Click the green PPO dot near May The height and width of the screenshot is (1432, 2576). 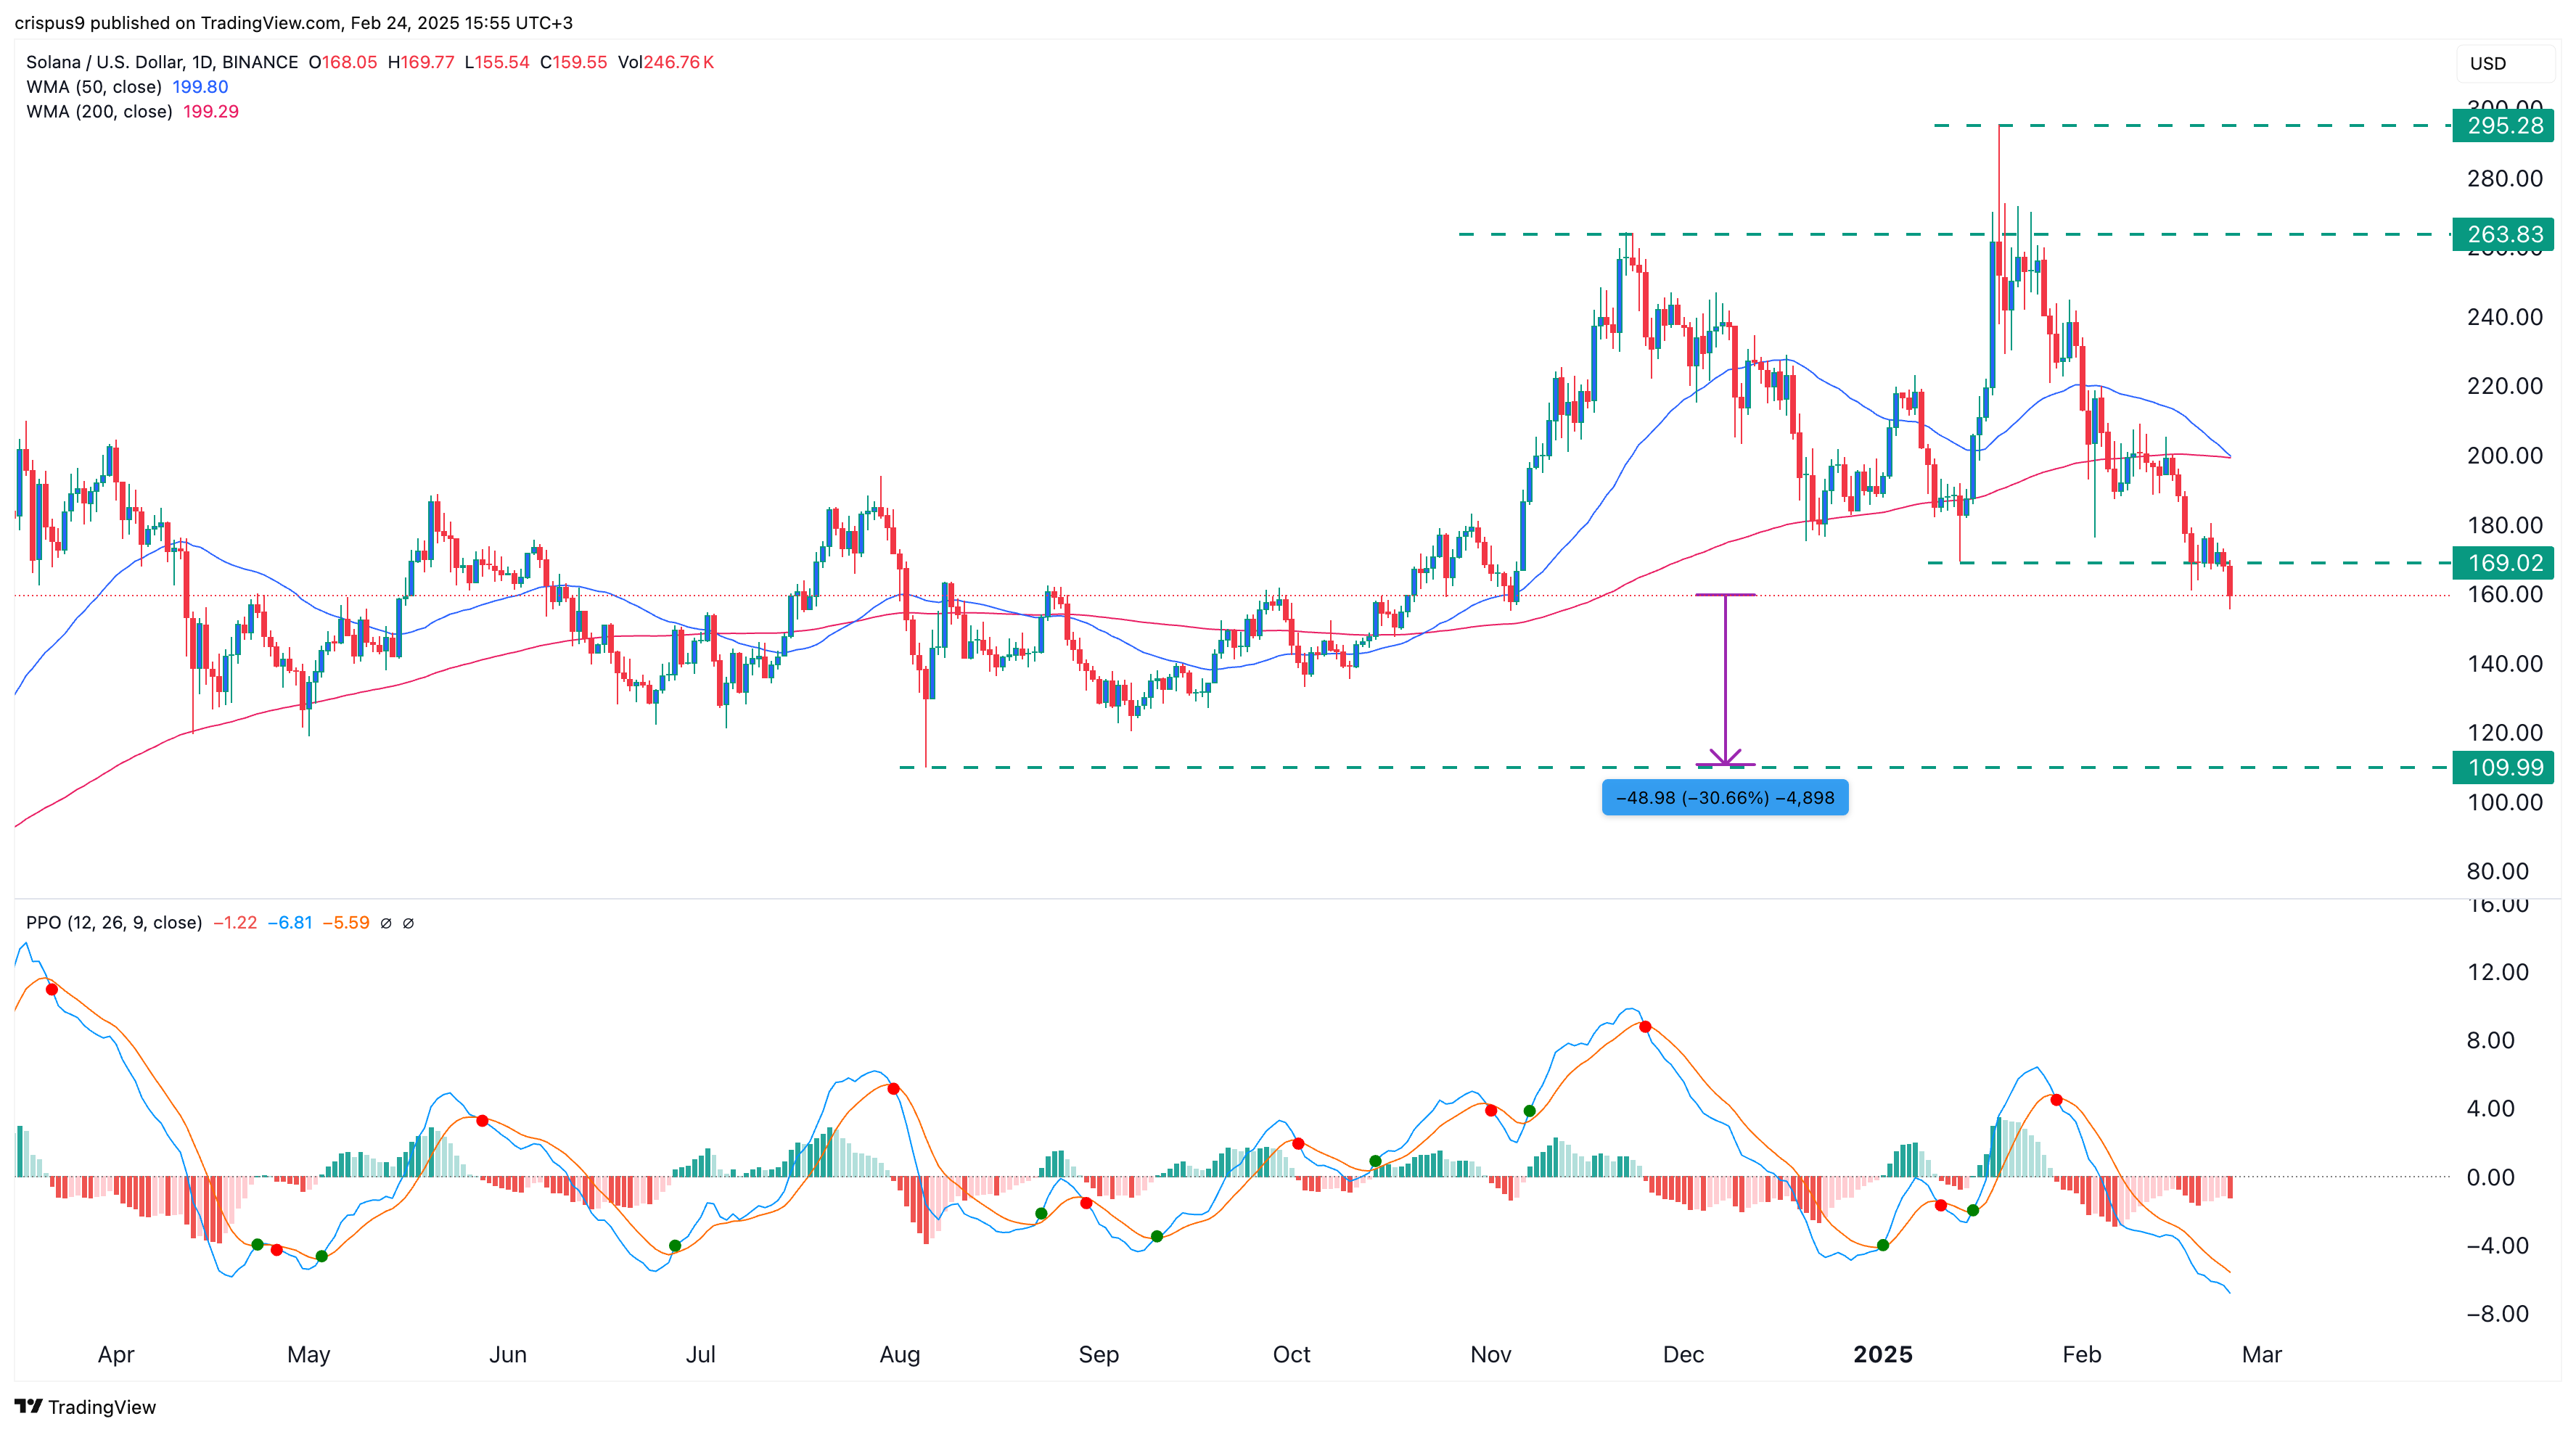(321, 1256)
